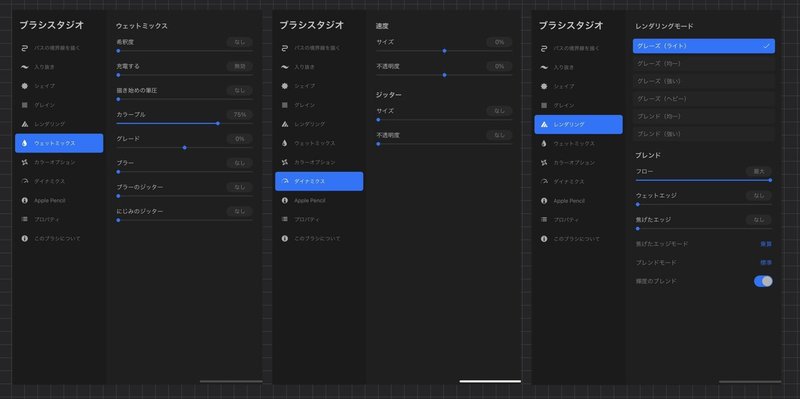Toggle the 輝度のブレンド switch off

[763, 281]
